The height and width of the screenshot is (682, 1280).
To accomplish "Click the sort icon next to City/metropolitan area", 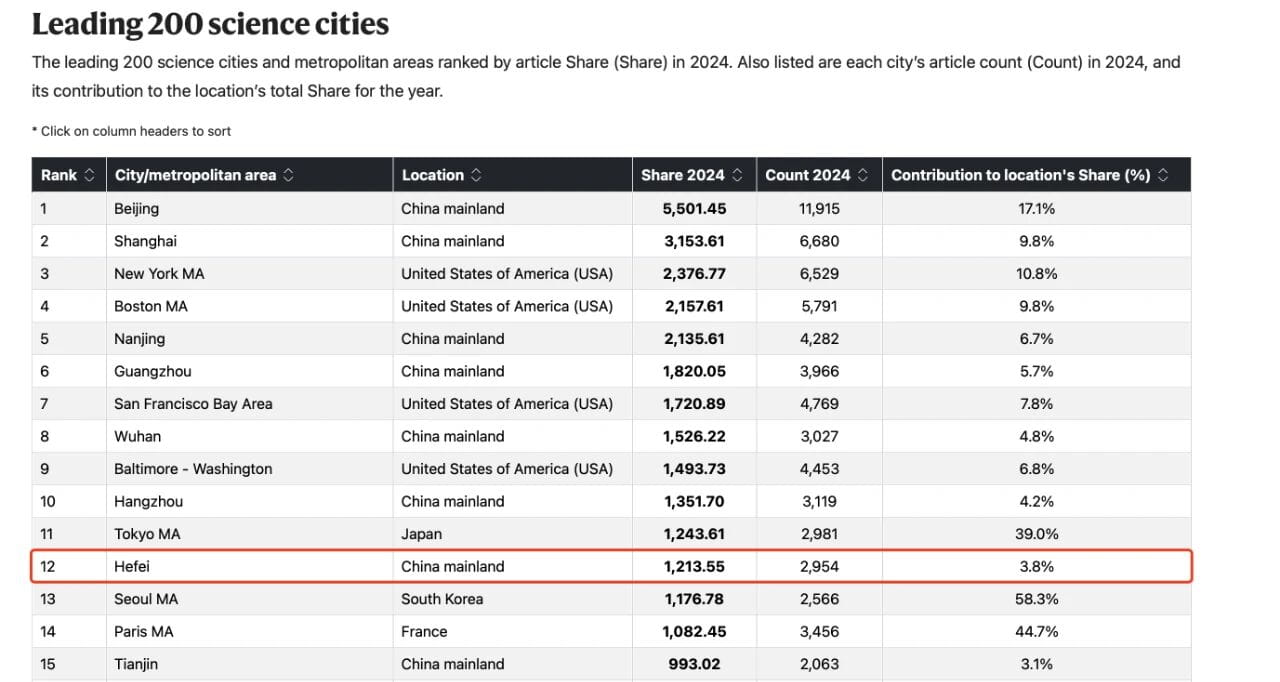I will coord(288,174).
